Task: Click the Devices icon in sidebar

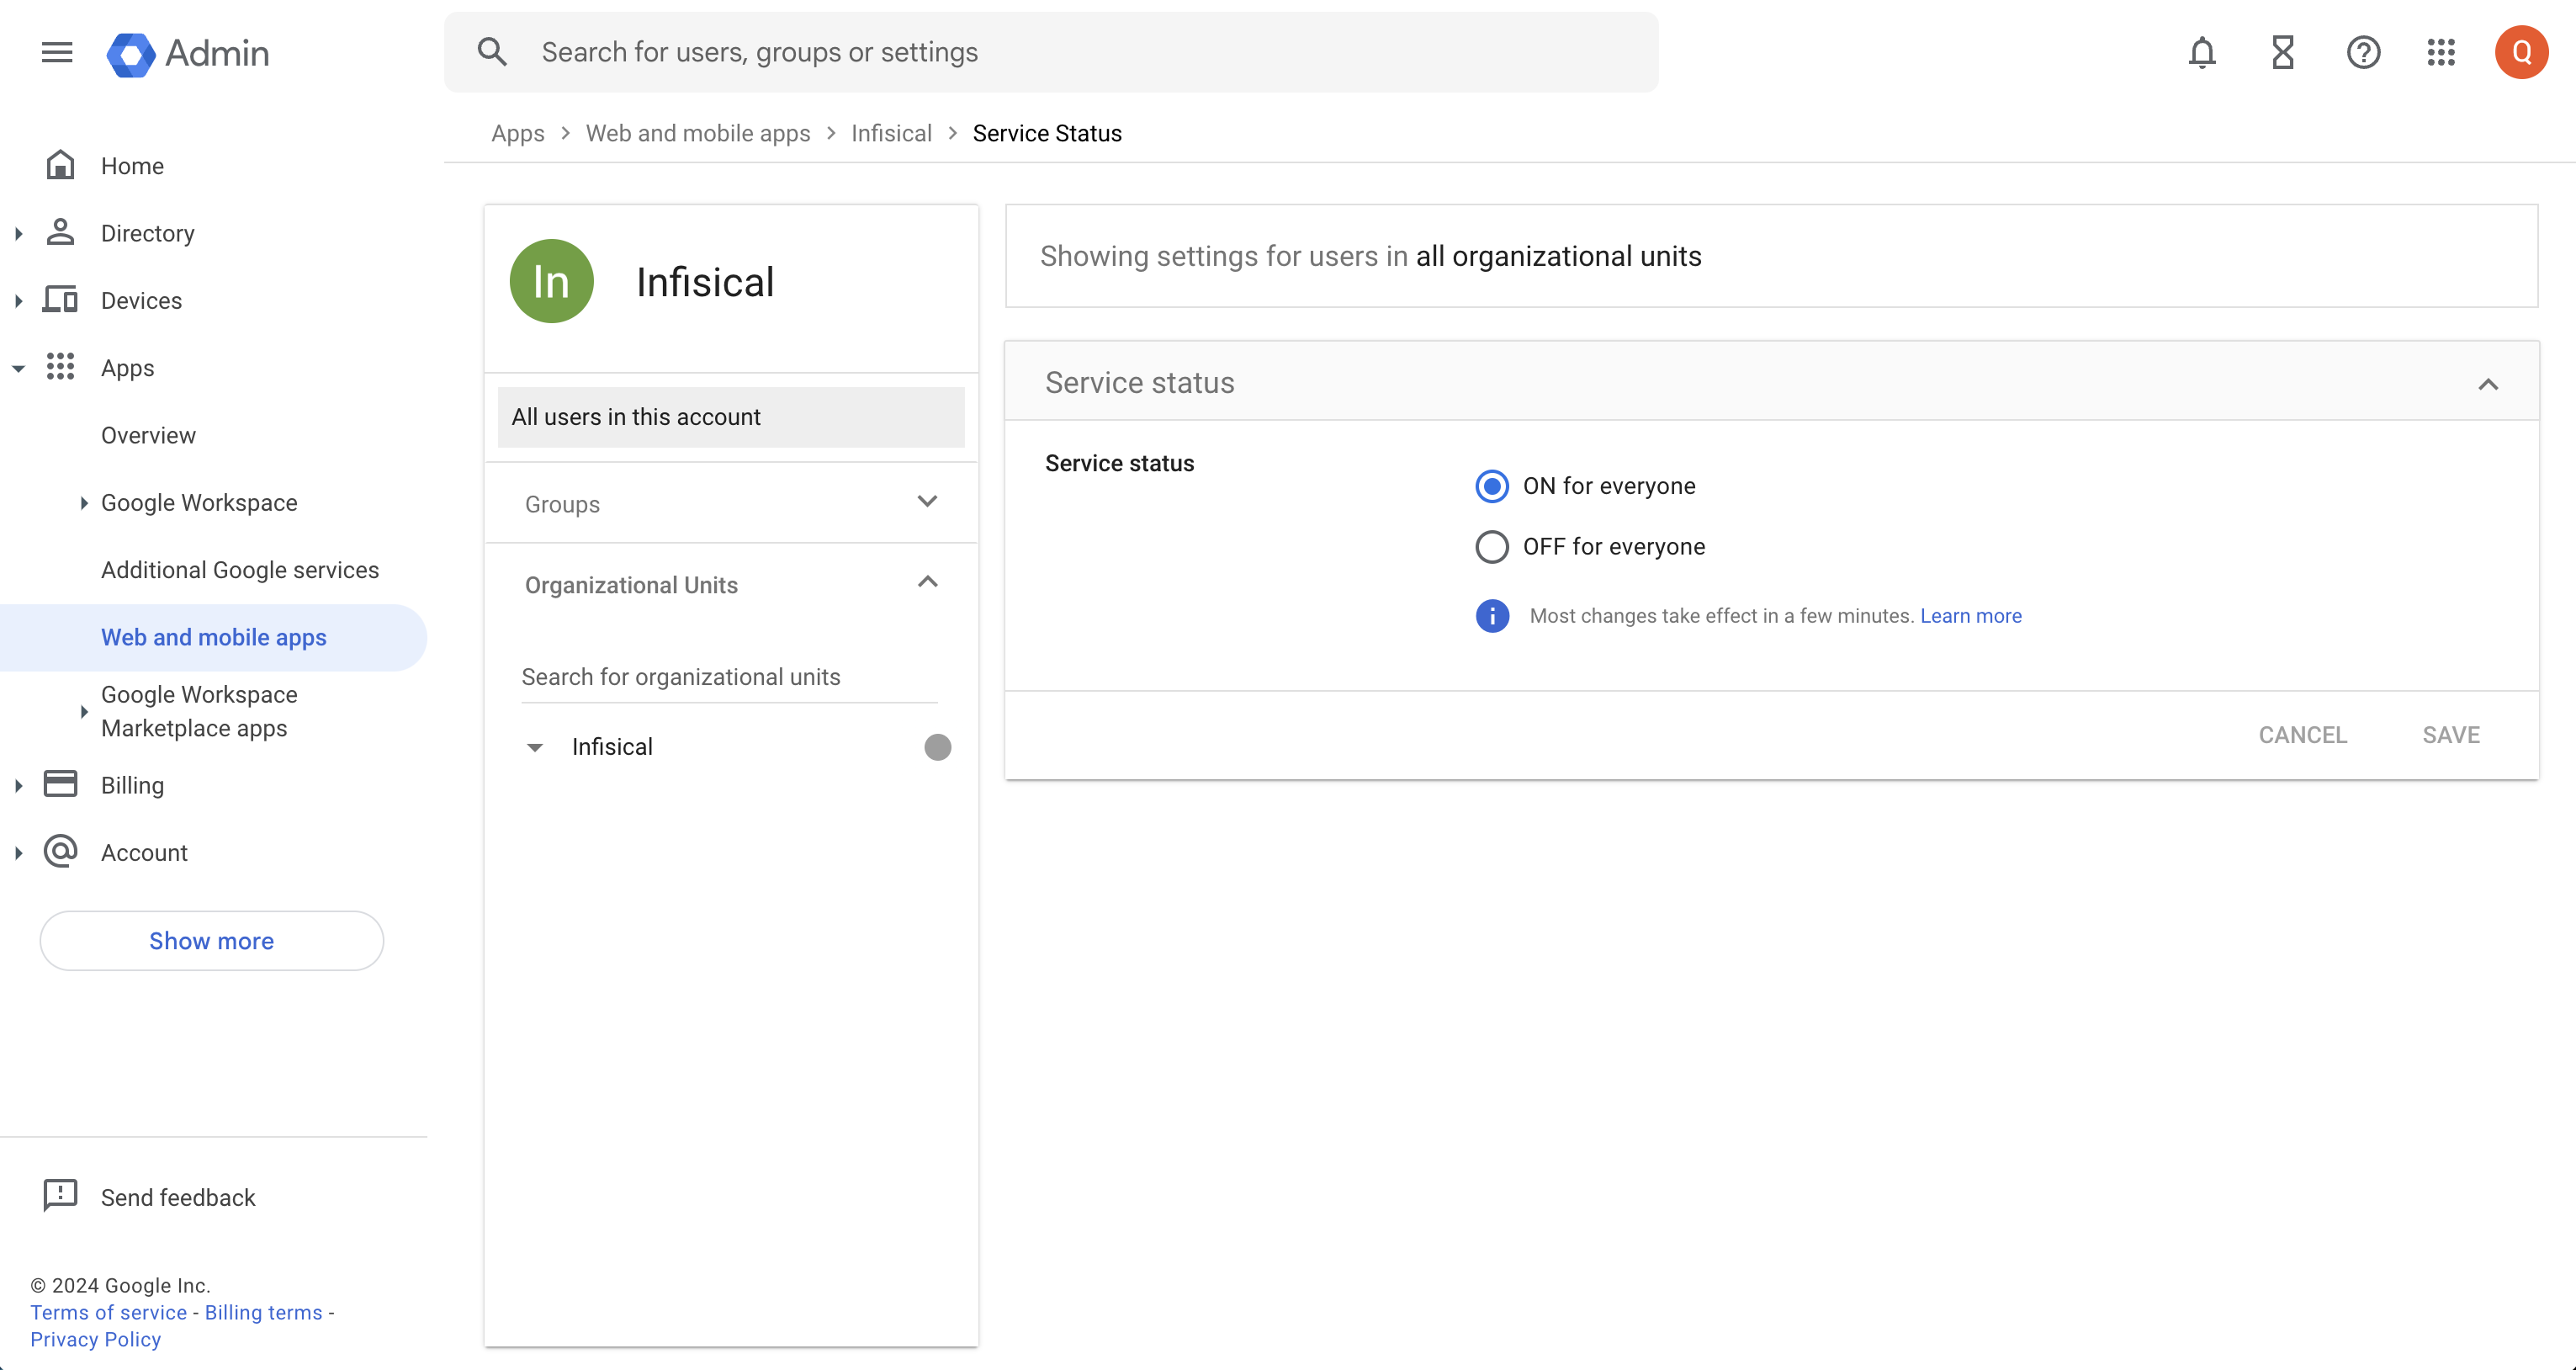Action: [60, 300]
